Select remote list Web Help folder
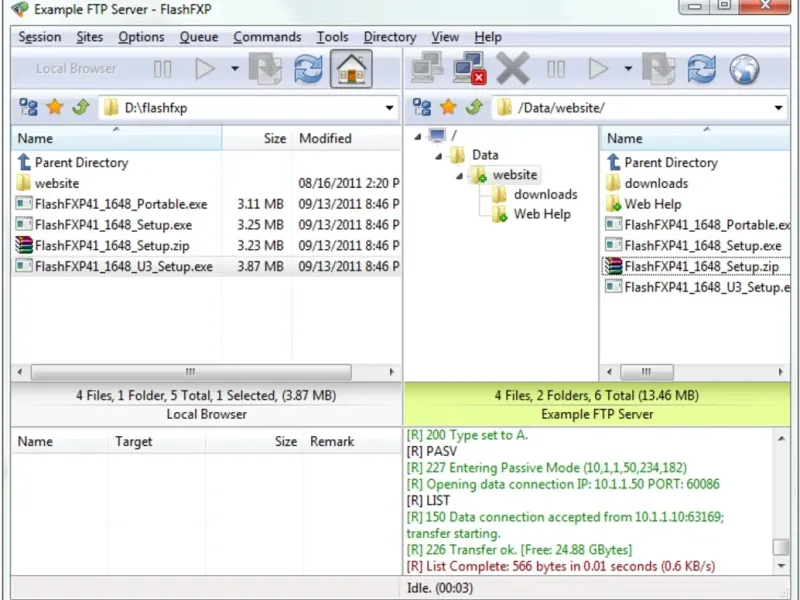 click(x=653, y=204)
